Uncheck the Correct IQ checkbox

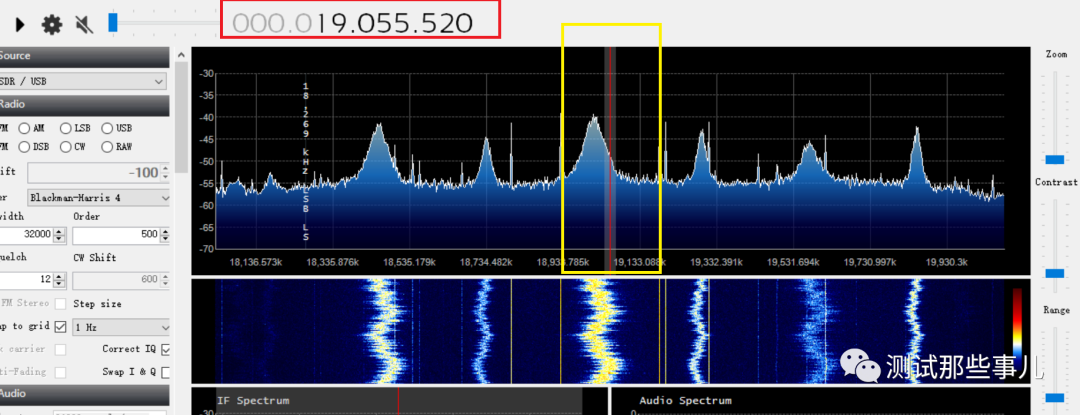(165, 350)
